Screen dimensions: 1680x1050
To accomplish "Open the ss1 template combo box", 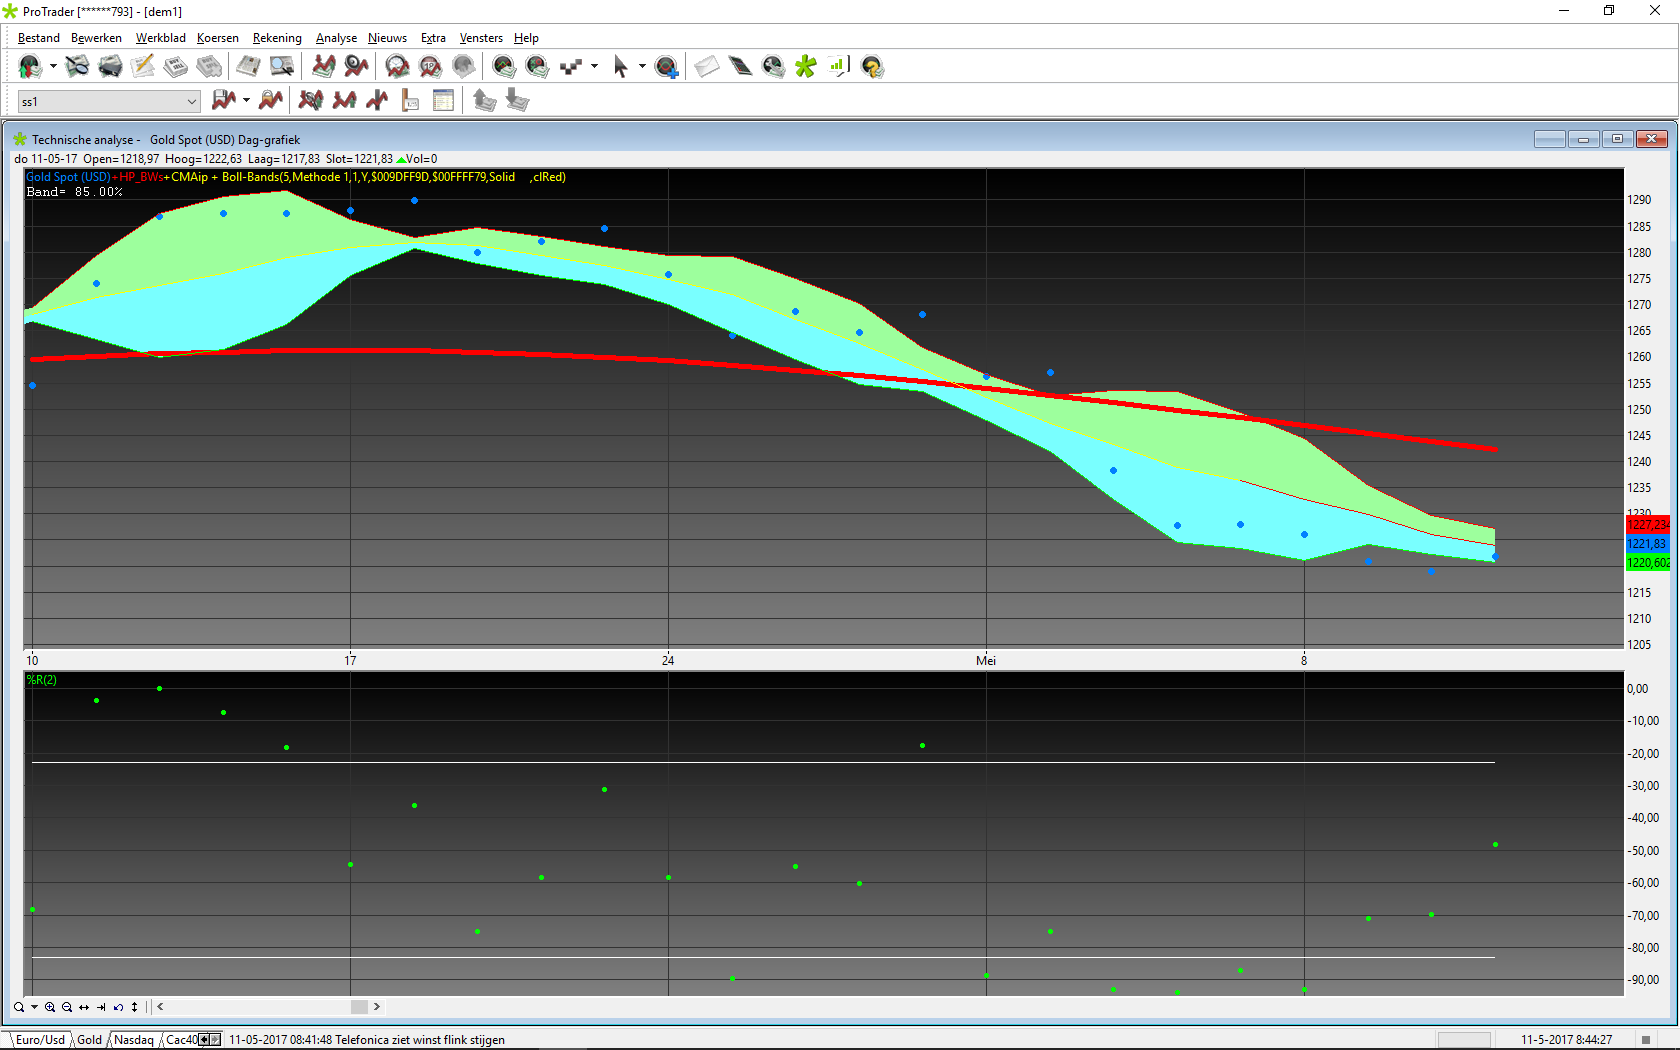I will click(109, 101).
